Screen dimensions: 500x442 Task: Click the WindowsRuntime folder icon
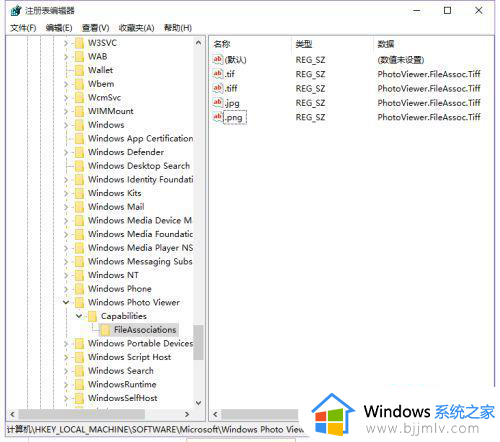click(79, 385)
